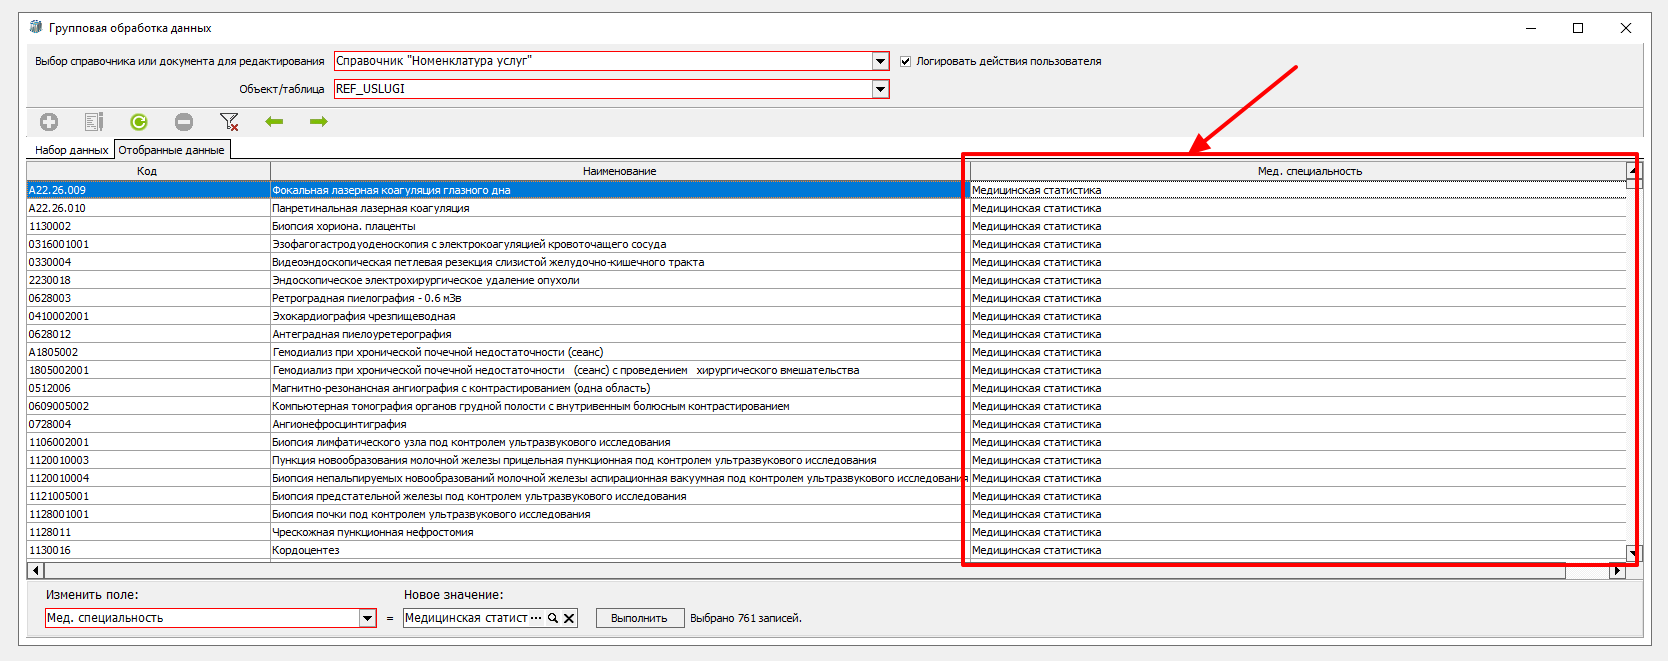Click the vertical scrollbar down arrow
Image resolution: width=1668 pixels, height=661 pixels.
(1633, 552)
